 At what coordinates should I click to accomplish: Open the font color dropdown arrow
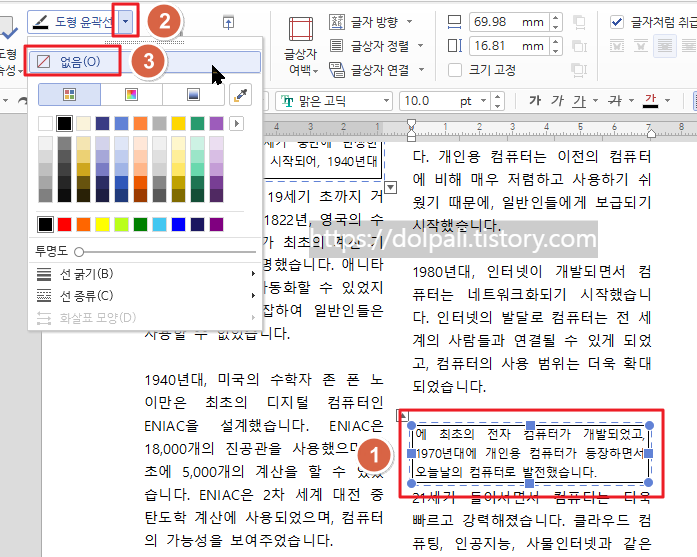coord(667,101)
